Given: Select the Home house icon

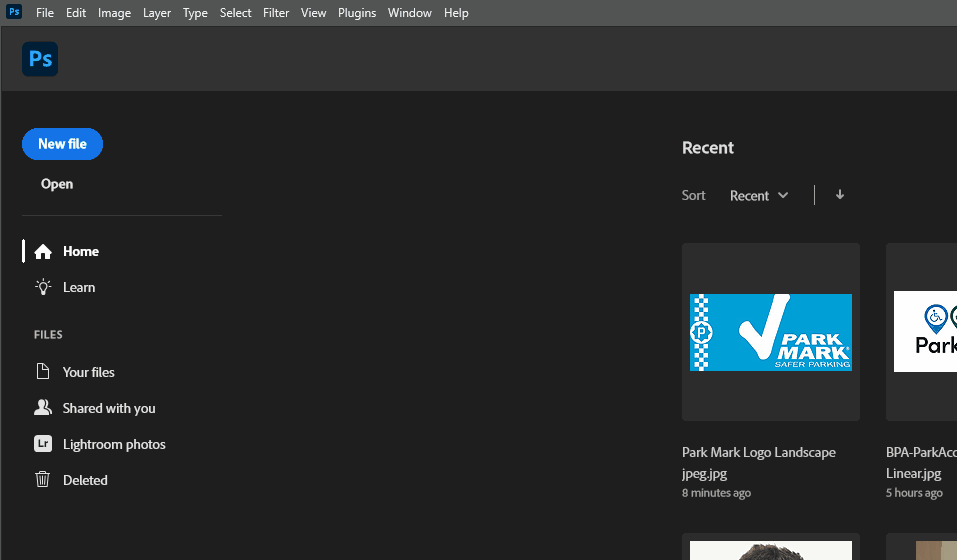Looking at the screenshot, I should 43,251.
